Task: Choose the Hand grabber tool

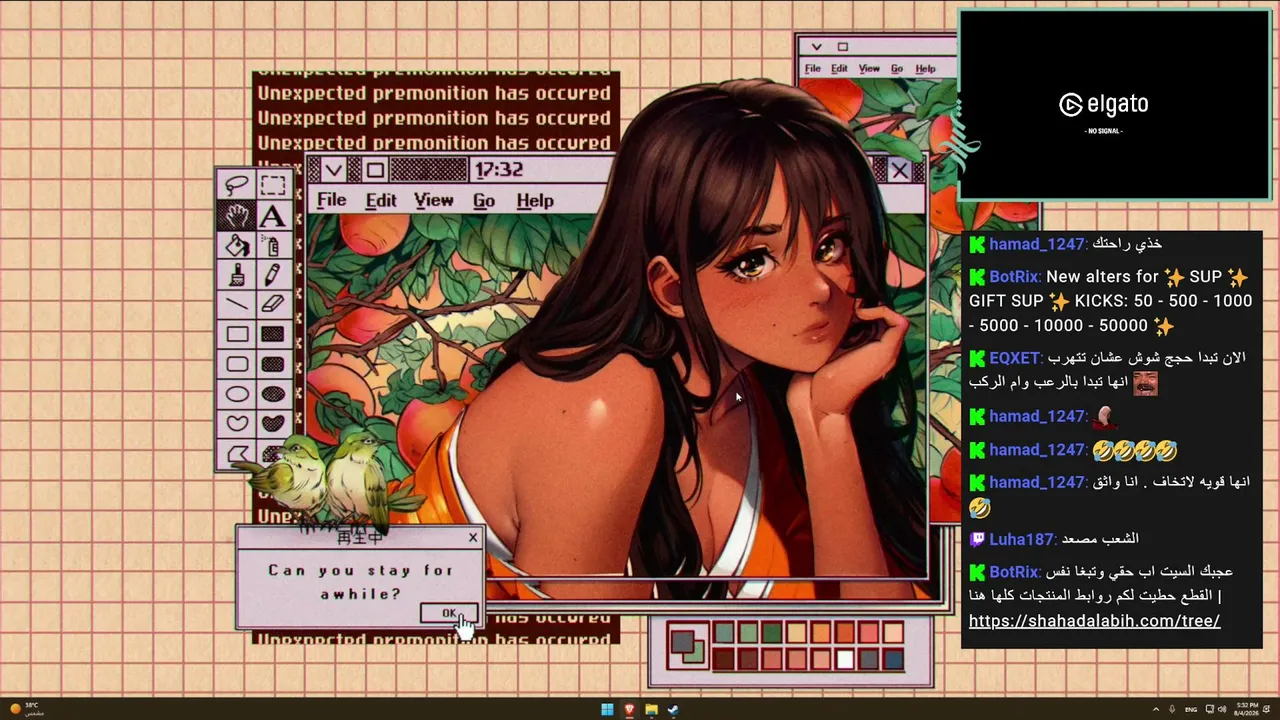Action: [237, 215]
